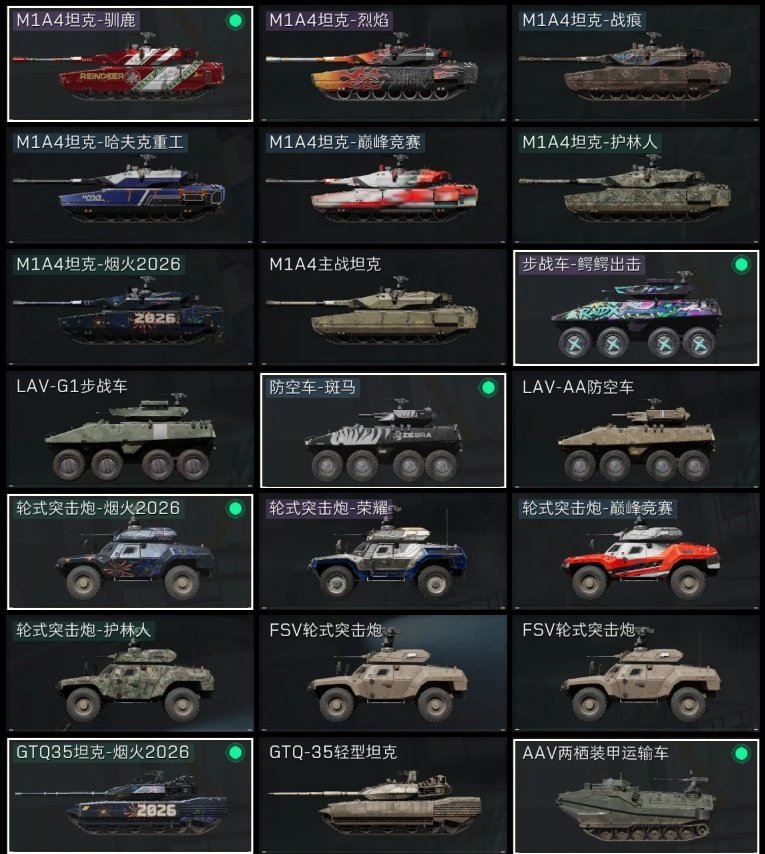Select the 轮式突击炮-荣耀 skin card
The image size is (765, 854).
coord(383,552)
